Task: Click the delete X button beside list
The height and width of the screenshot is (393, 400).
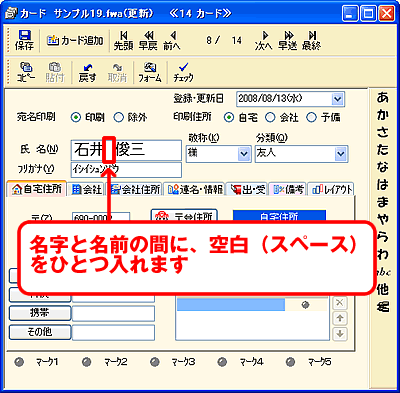Action: point(340,303)
